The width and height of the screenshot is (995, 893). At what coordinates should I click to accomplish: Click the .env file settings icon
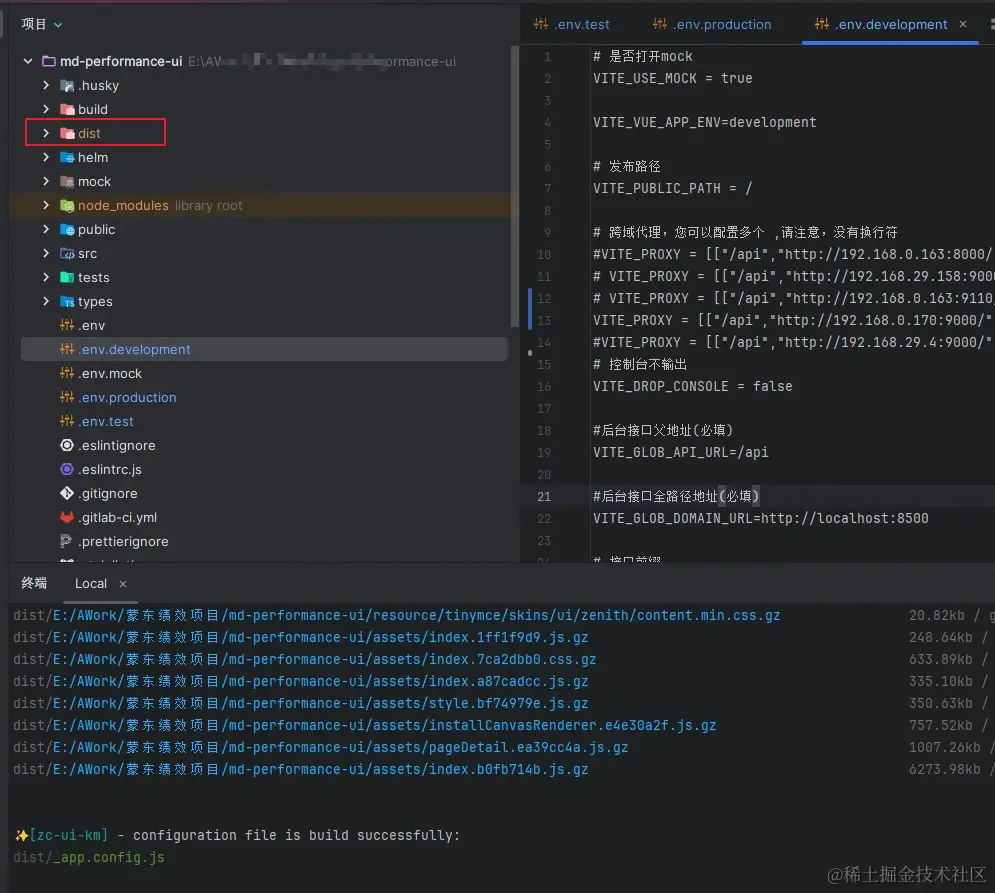(67, 326)
